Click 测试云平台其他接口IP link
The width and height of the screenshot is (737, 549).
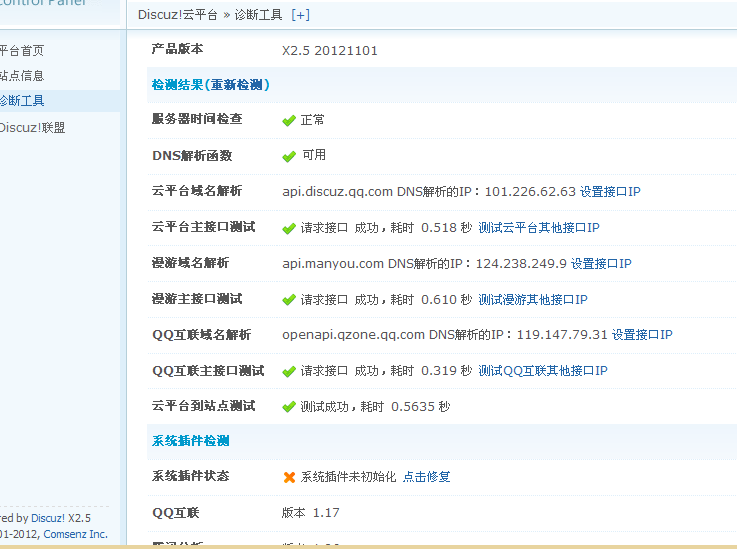point(539,228)
